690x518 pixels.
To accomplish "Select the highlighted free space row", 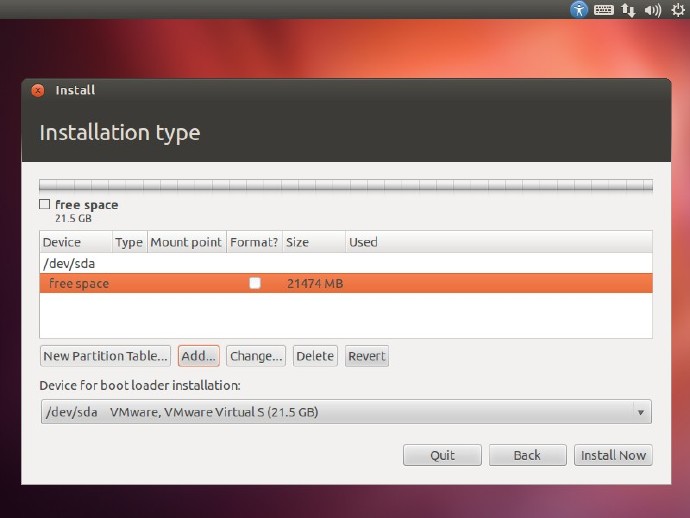I will (x=346, y=283).
